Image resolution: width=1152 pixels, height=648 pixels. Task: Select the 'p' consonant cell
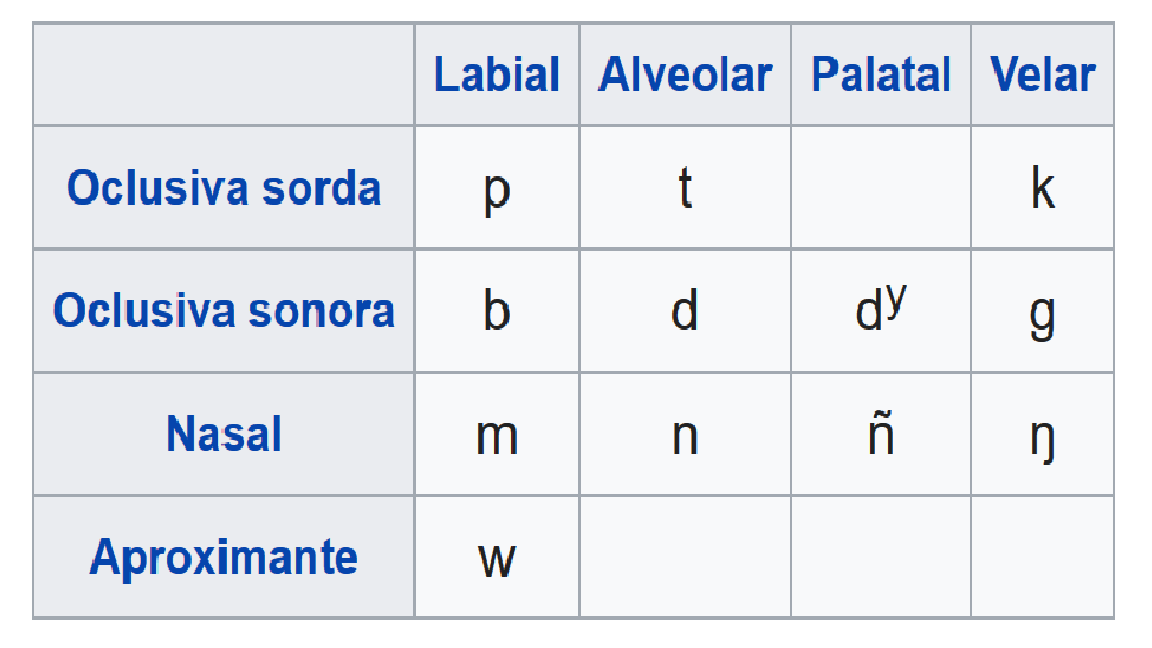(497, 188)
